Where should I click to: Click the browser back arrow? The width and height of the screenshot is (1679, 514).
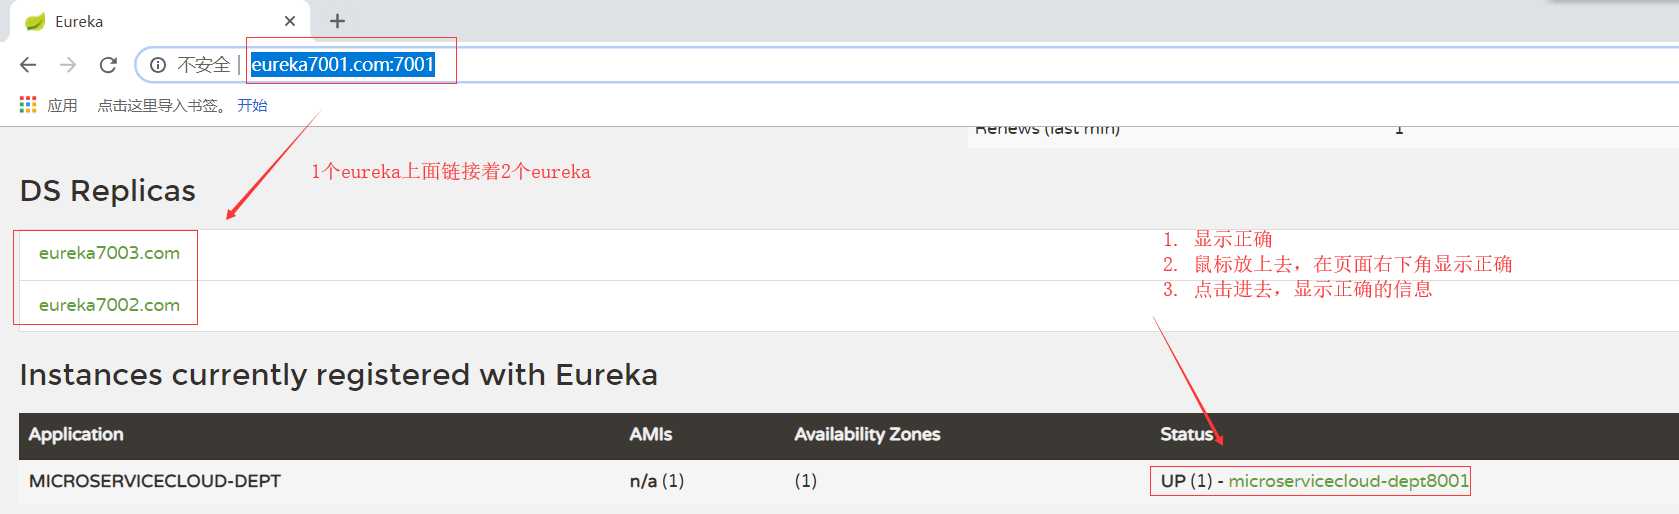click(x=28, y=65)
